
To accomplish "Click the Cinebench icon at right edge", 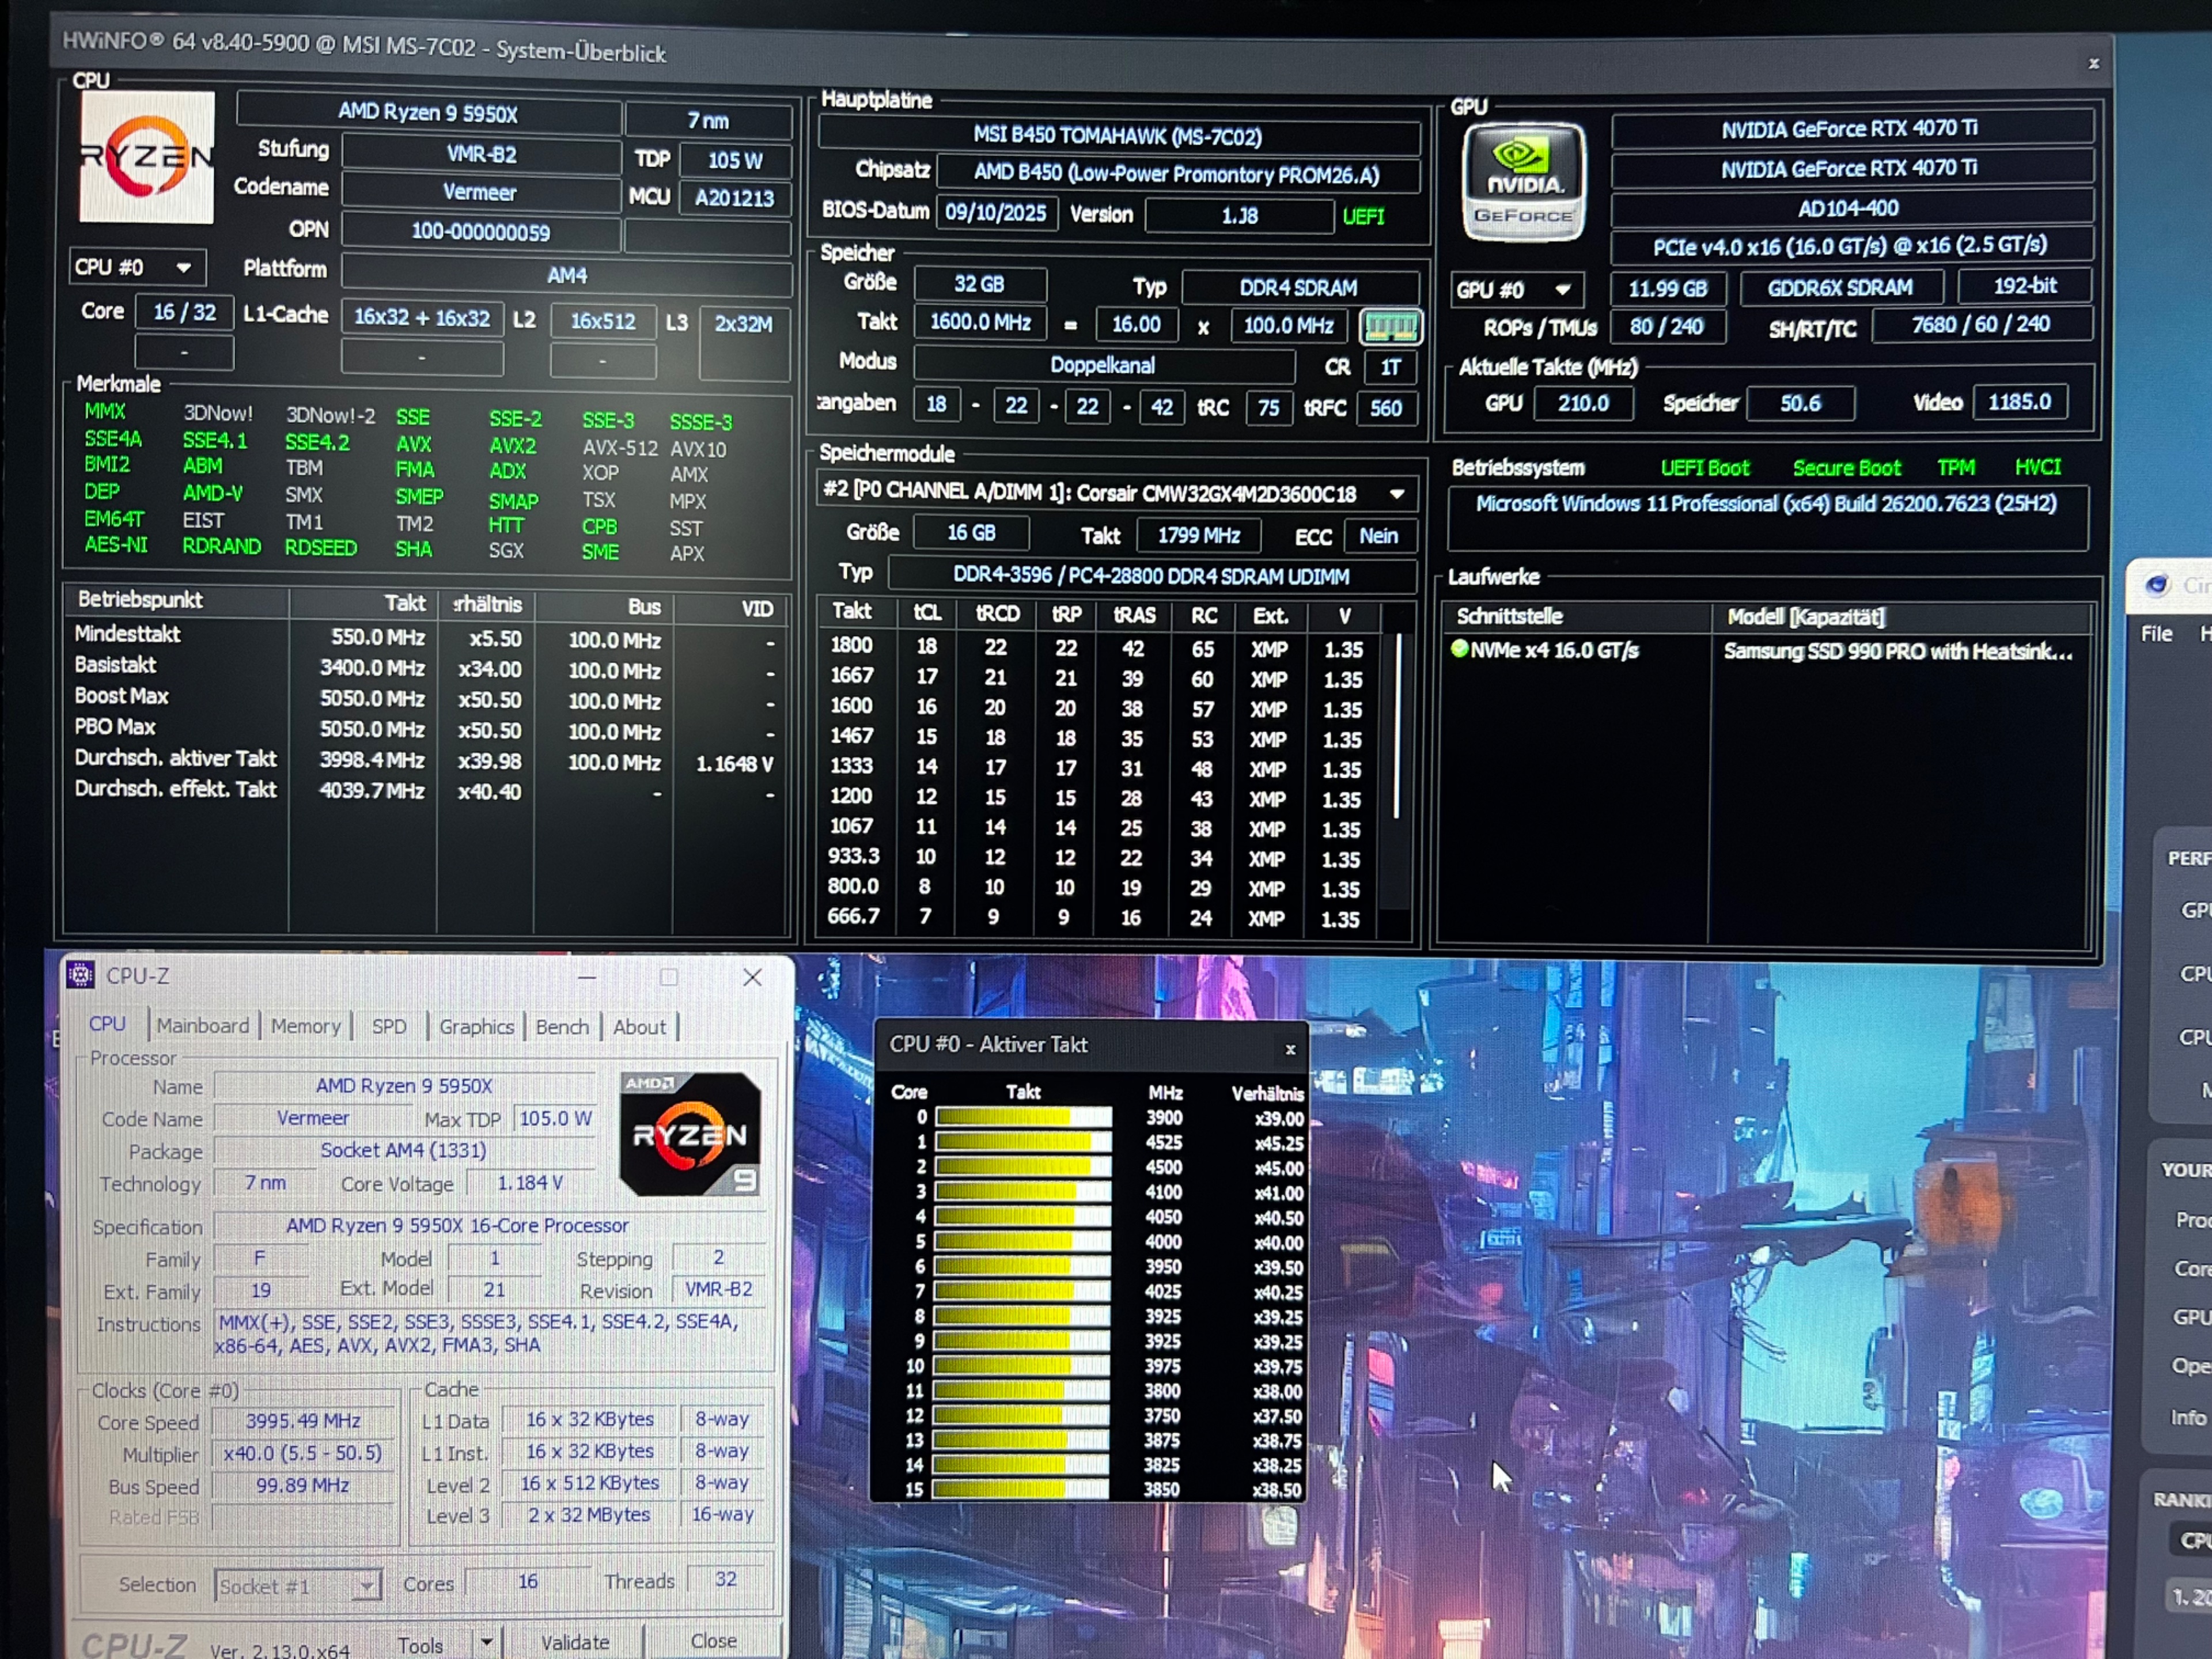I will pos(2158,585).
